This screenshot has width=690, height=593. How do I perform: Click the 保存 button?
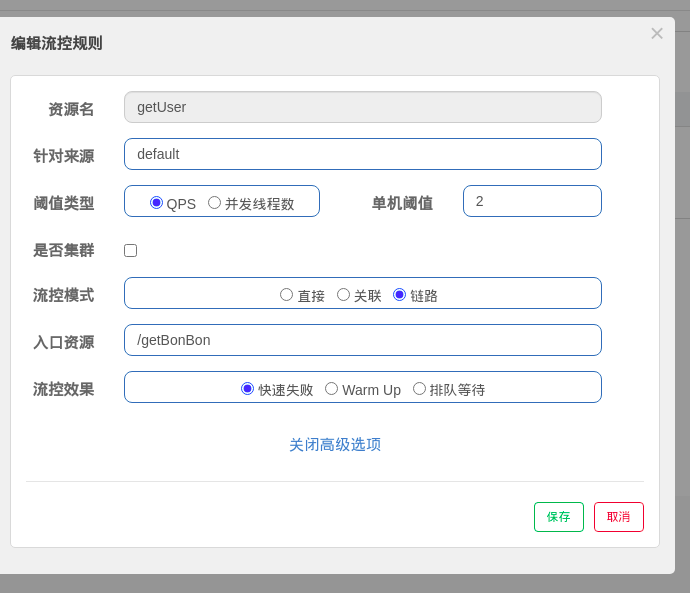click(x=559, y=517)
